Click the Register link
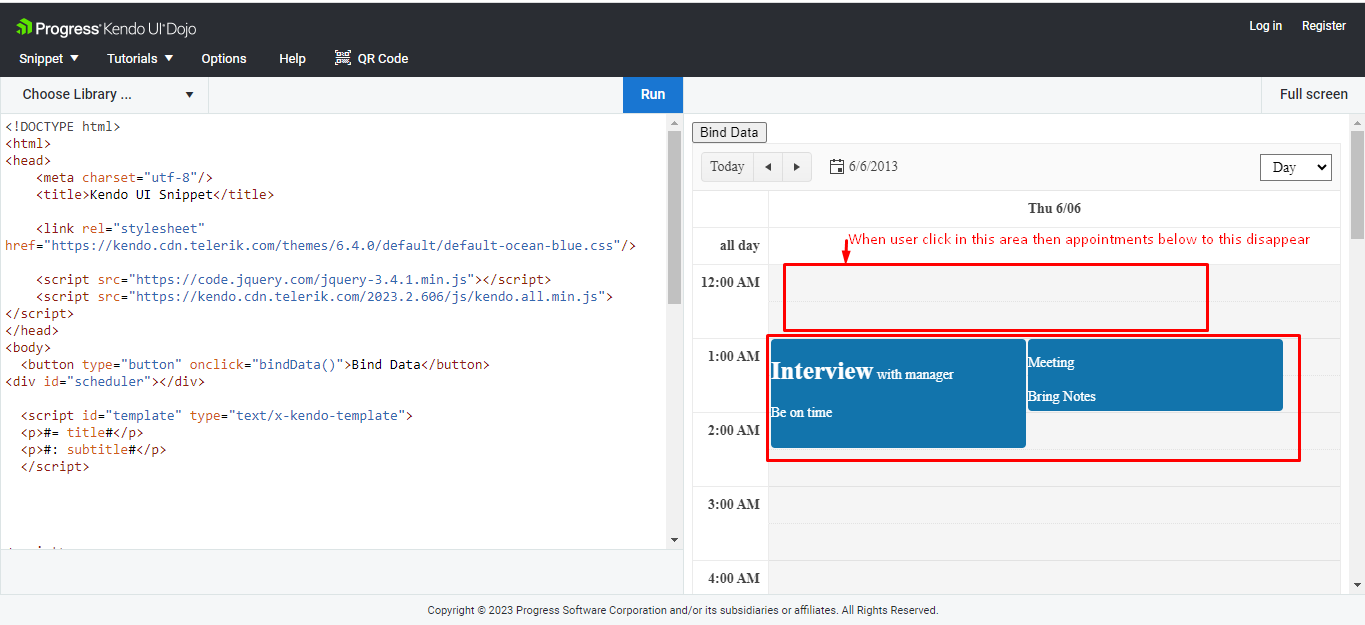Viewport: 1365px width, 625px height. click(x=1323, y=26)
